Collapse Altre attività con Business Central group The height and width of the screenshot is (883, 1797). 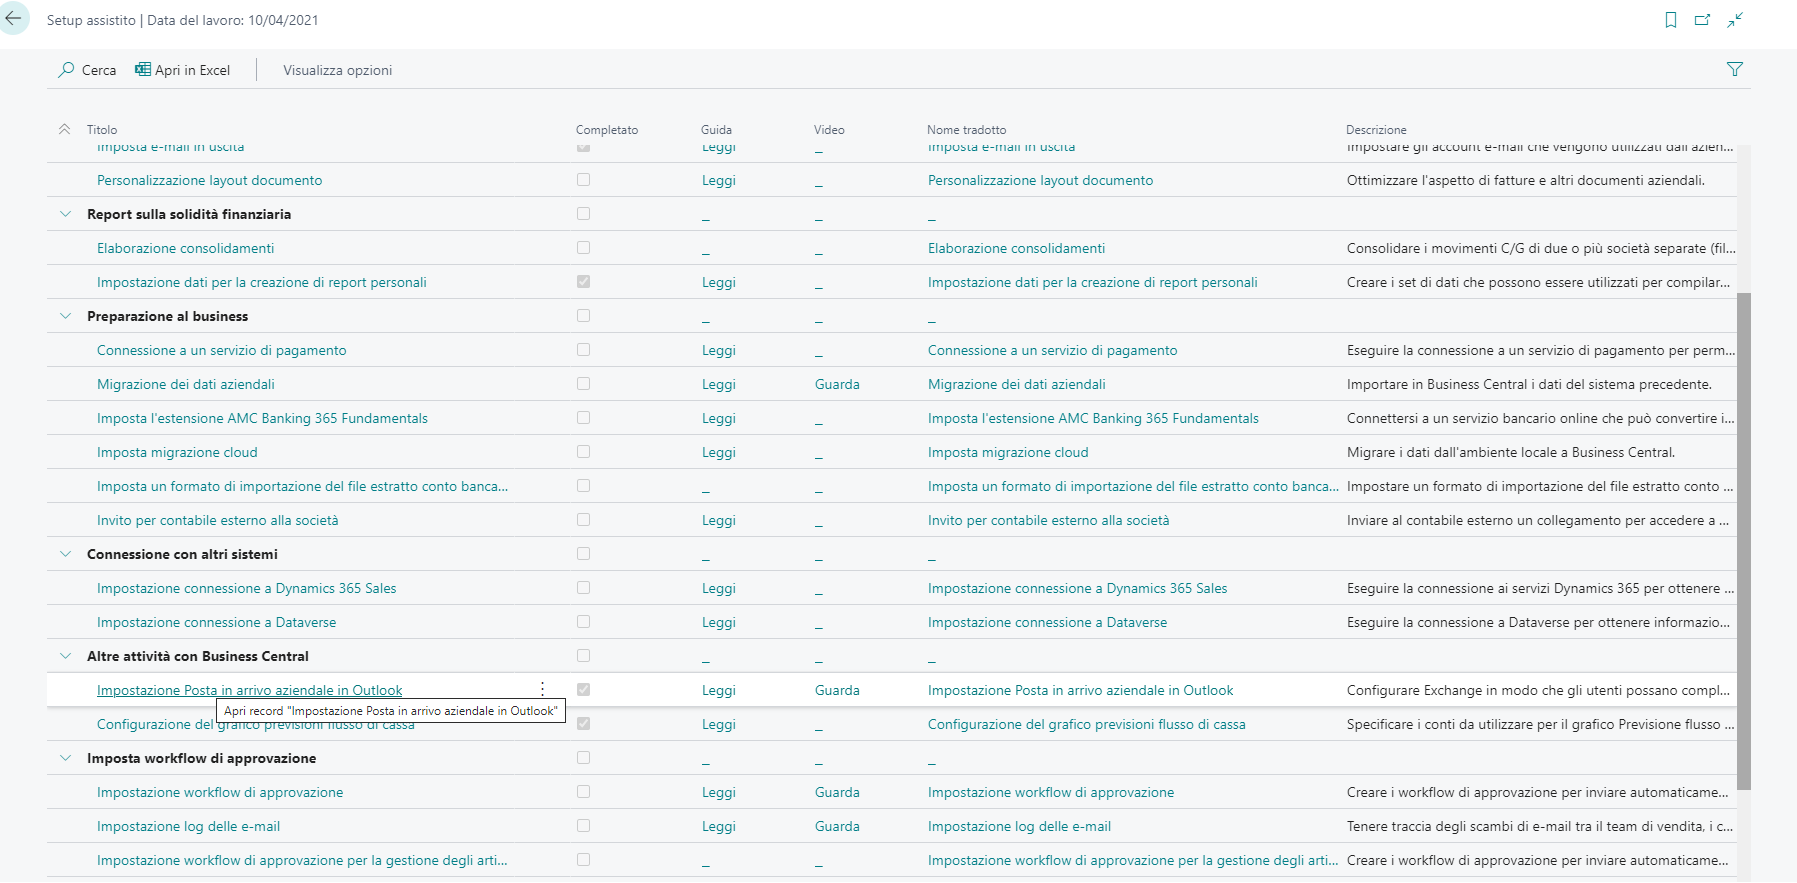click(66, 656)
